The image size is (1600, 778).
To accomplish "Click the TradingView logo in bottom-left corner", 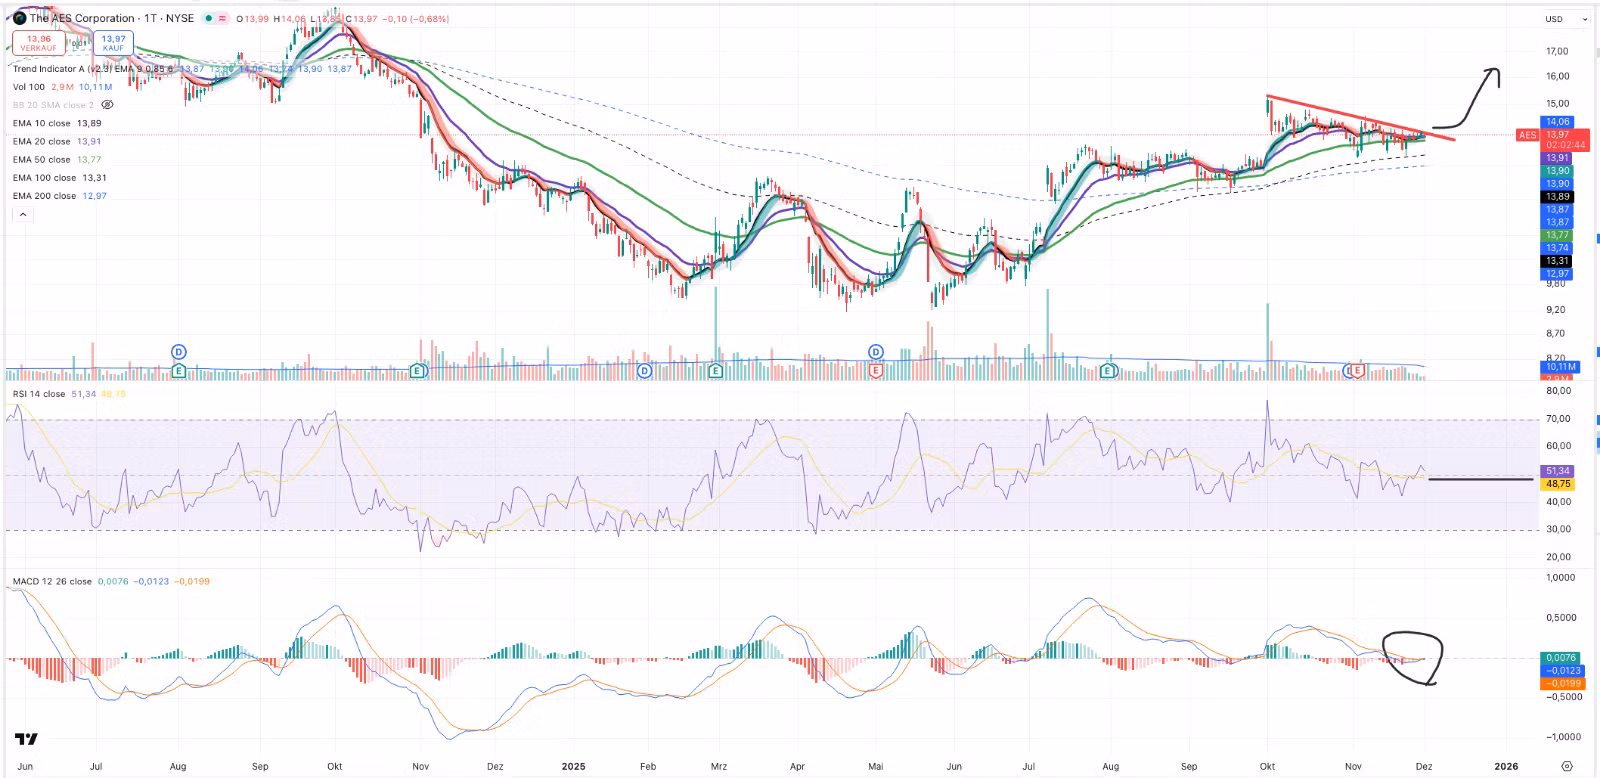I will coord(26,739).
